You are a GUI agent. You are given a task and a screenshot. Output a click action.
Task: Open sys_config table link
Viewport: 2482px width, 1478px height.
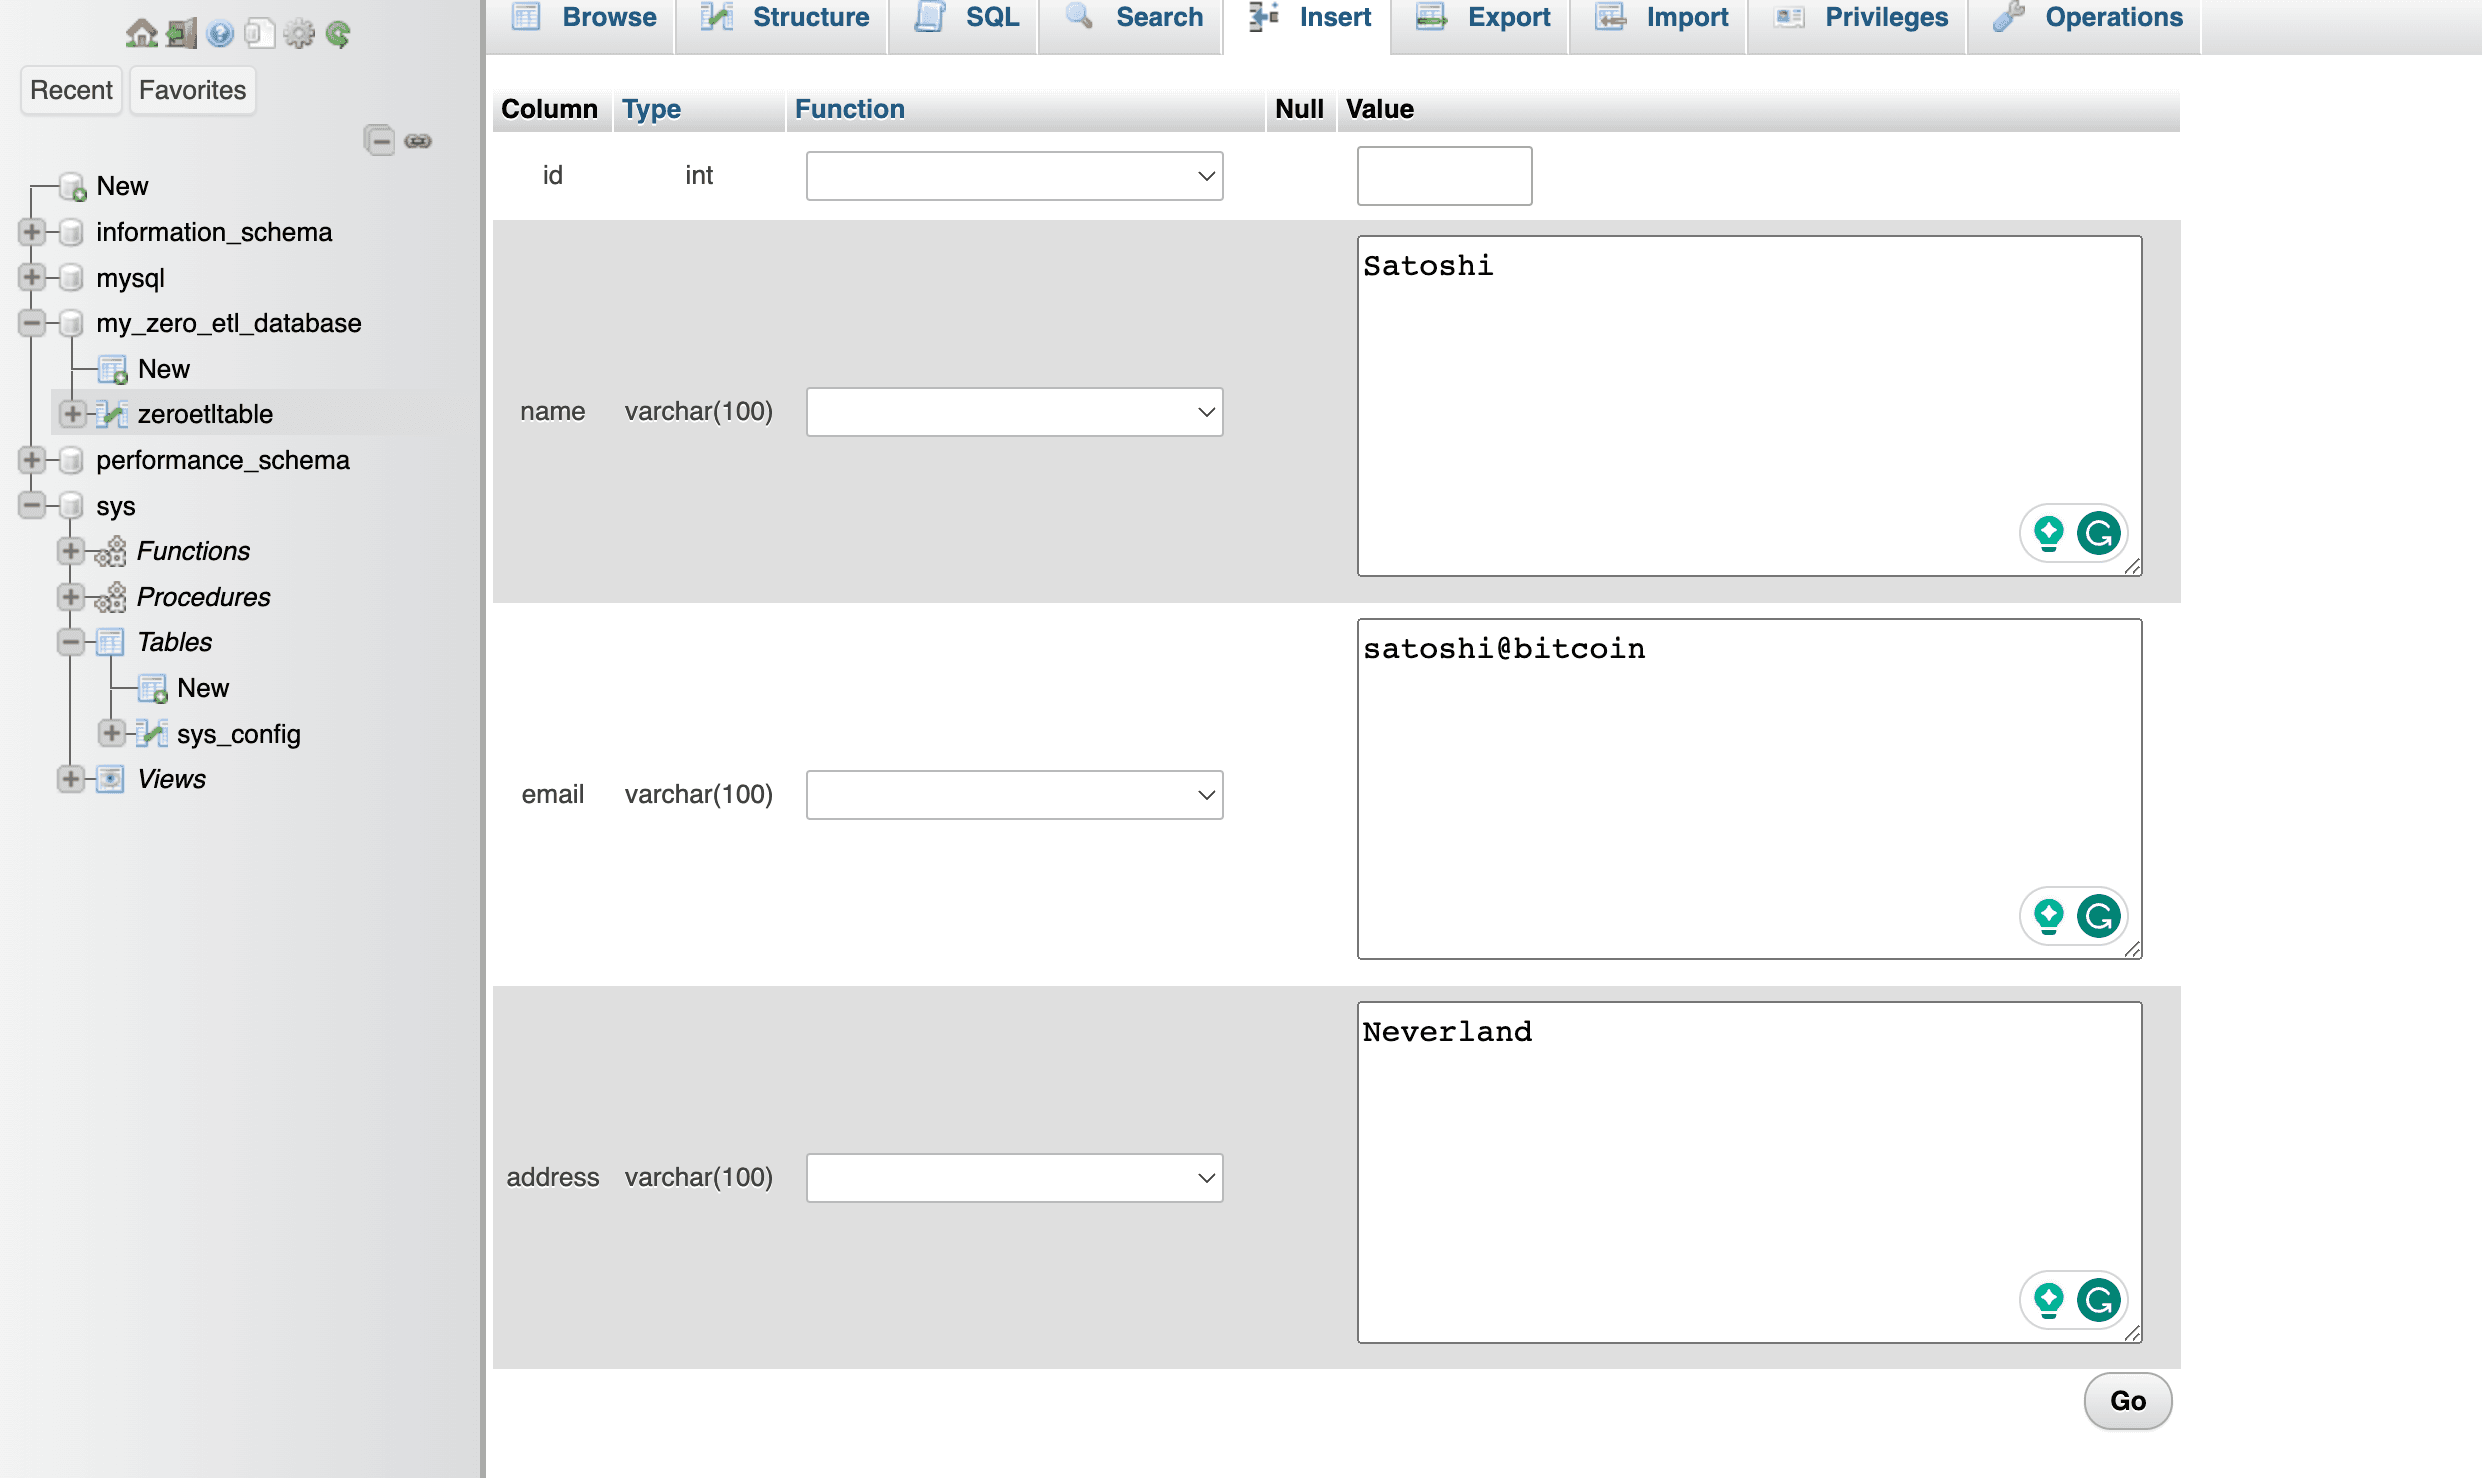click(239, 734)
